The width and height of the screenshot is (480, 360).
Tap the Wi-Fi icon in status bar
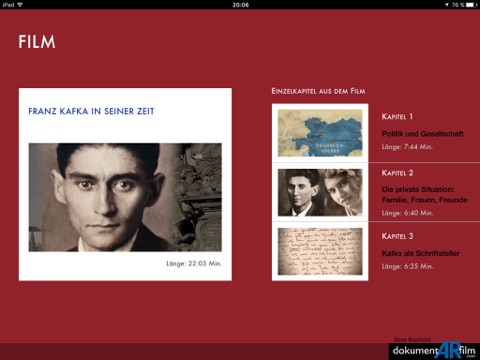point(20,5)
